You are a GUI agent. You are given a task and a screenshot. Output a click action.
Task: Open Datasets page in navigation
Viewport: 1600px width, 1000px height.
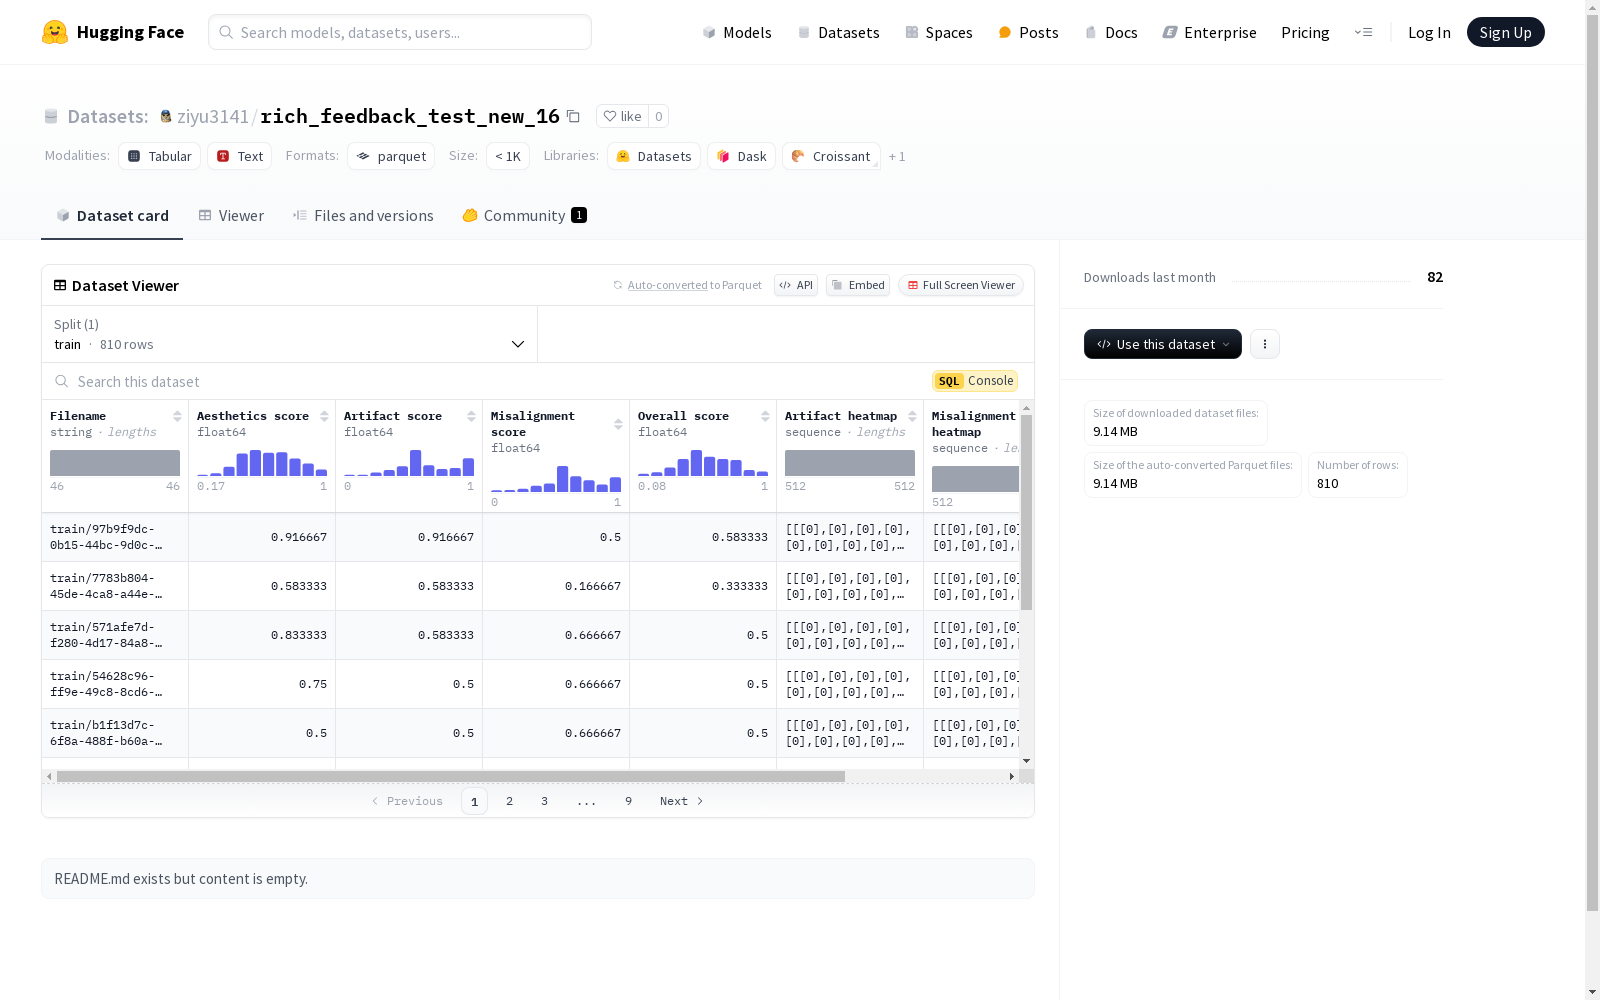point(838,32)
